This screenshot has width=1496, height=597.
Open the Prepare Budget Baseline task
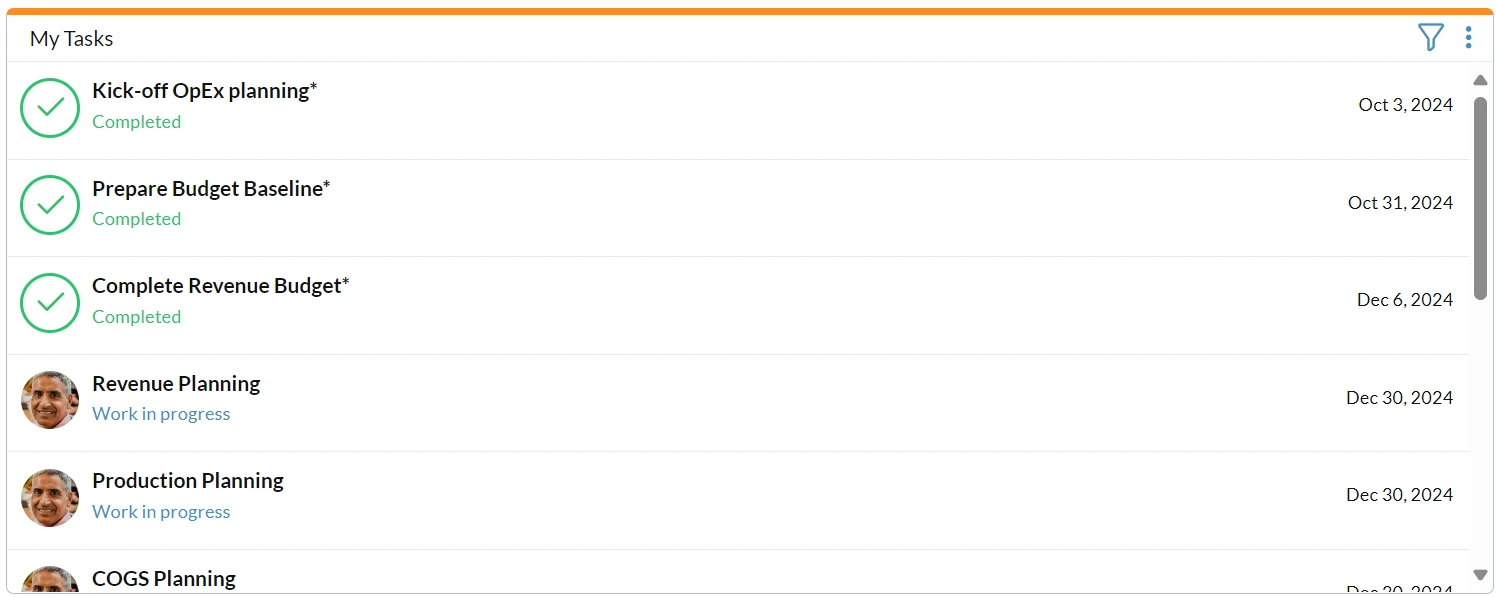pos(211,189)
